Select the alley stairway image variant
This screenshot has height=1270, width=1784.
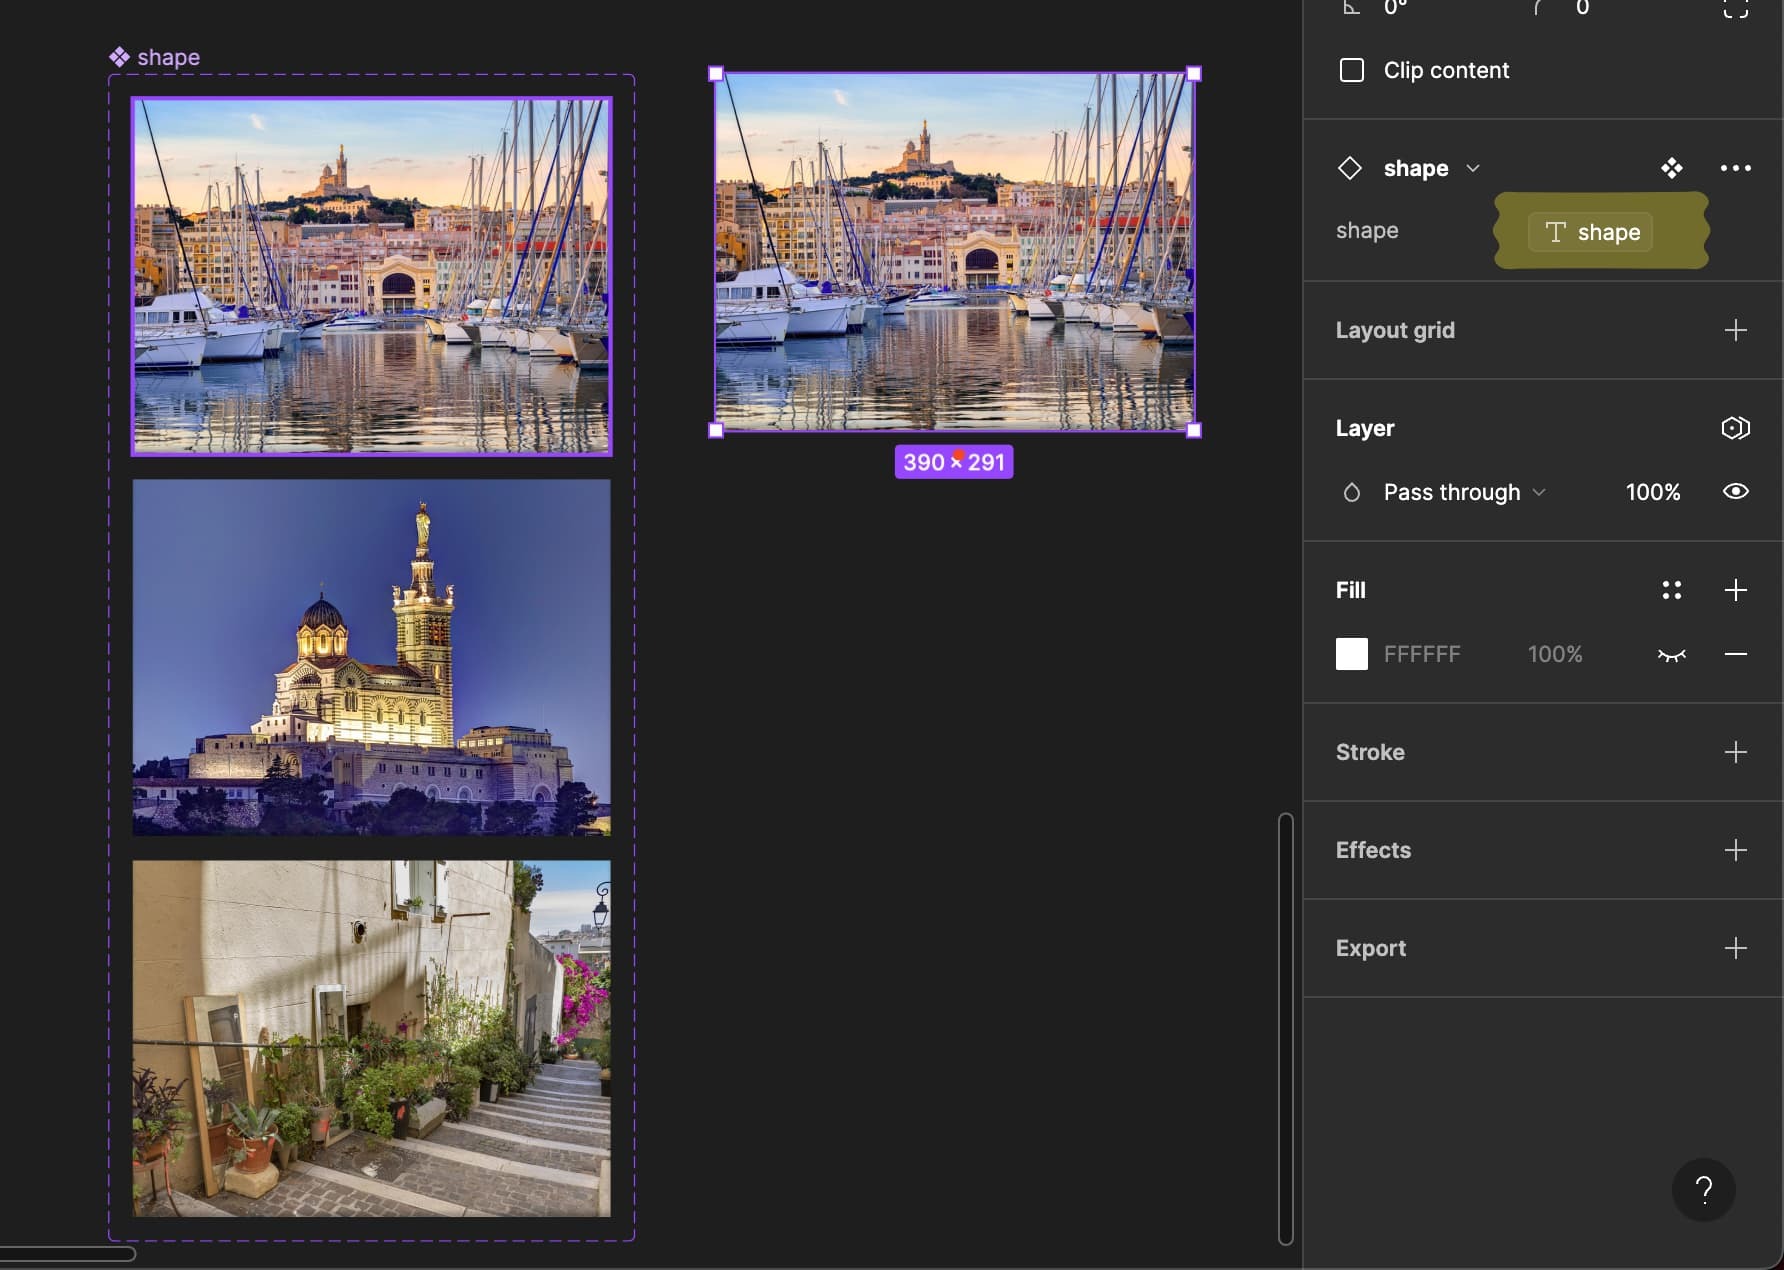click(x=372, y=1038)
